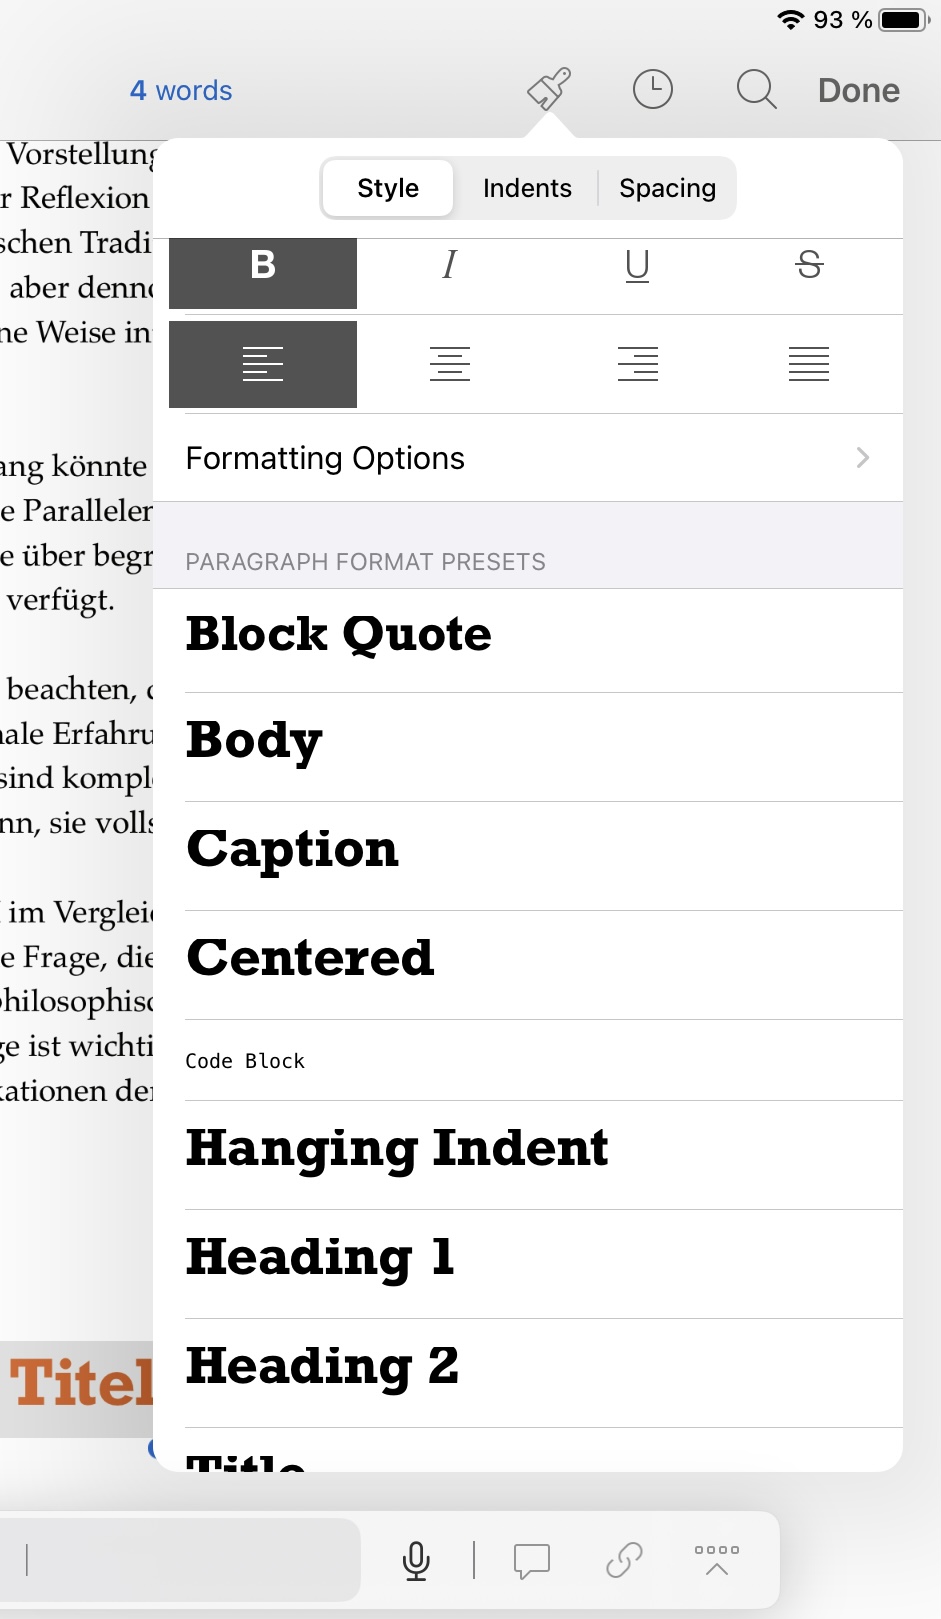Open statistics via the 4 words label
This screenshot has height=1619, width=941.
181,89
